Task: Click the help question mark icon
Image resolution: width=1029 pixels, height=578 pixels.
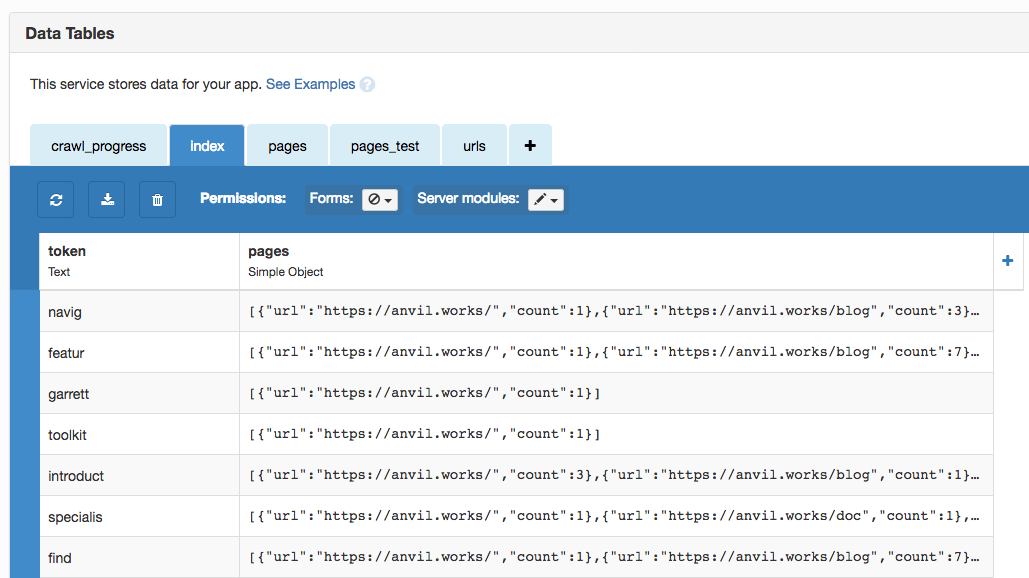Action: pos(367,85)
